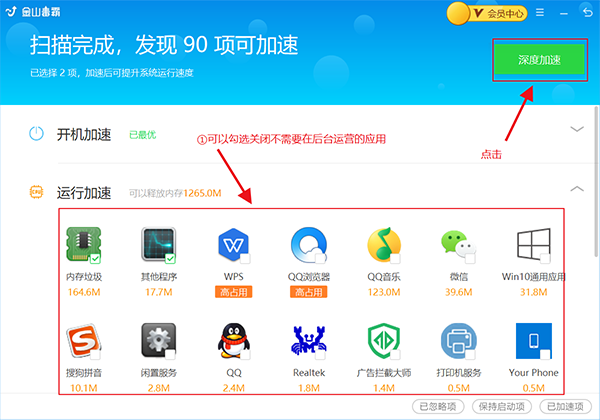Viewport: 600px width, 420px height.
Task: Click the gold coin icon
Action: tap(458, 13)
